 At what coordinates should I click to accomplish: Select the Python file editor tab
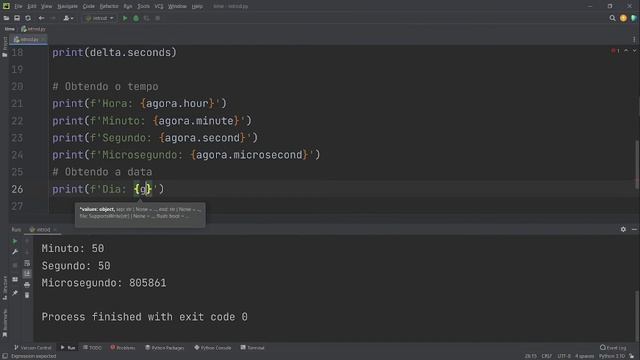pyautogui.click(x=29, y=40)
